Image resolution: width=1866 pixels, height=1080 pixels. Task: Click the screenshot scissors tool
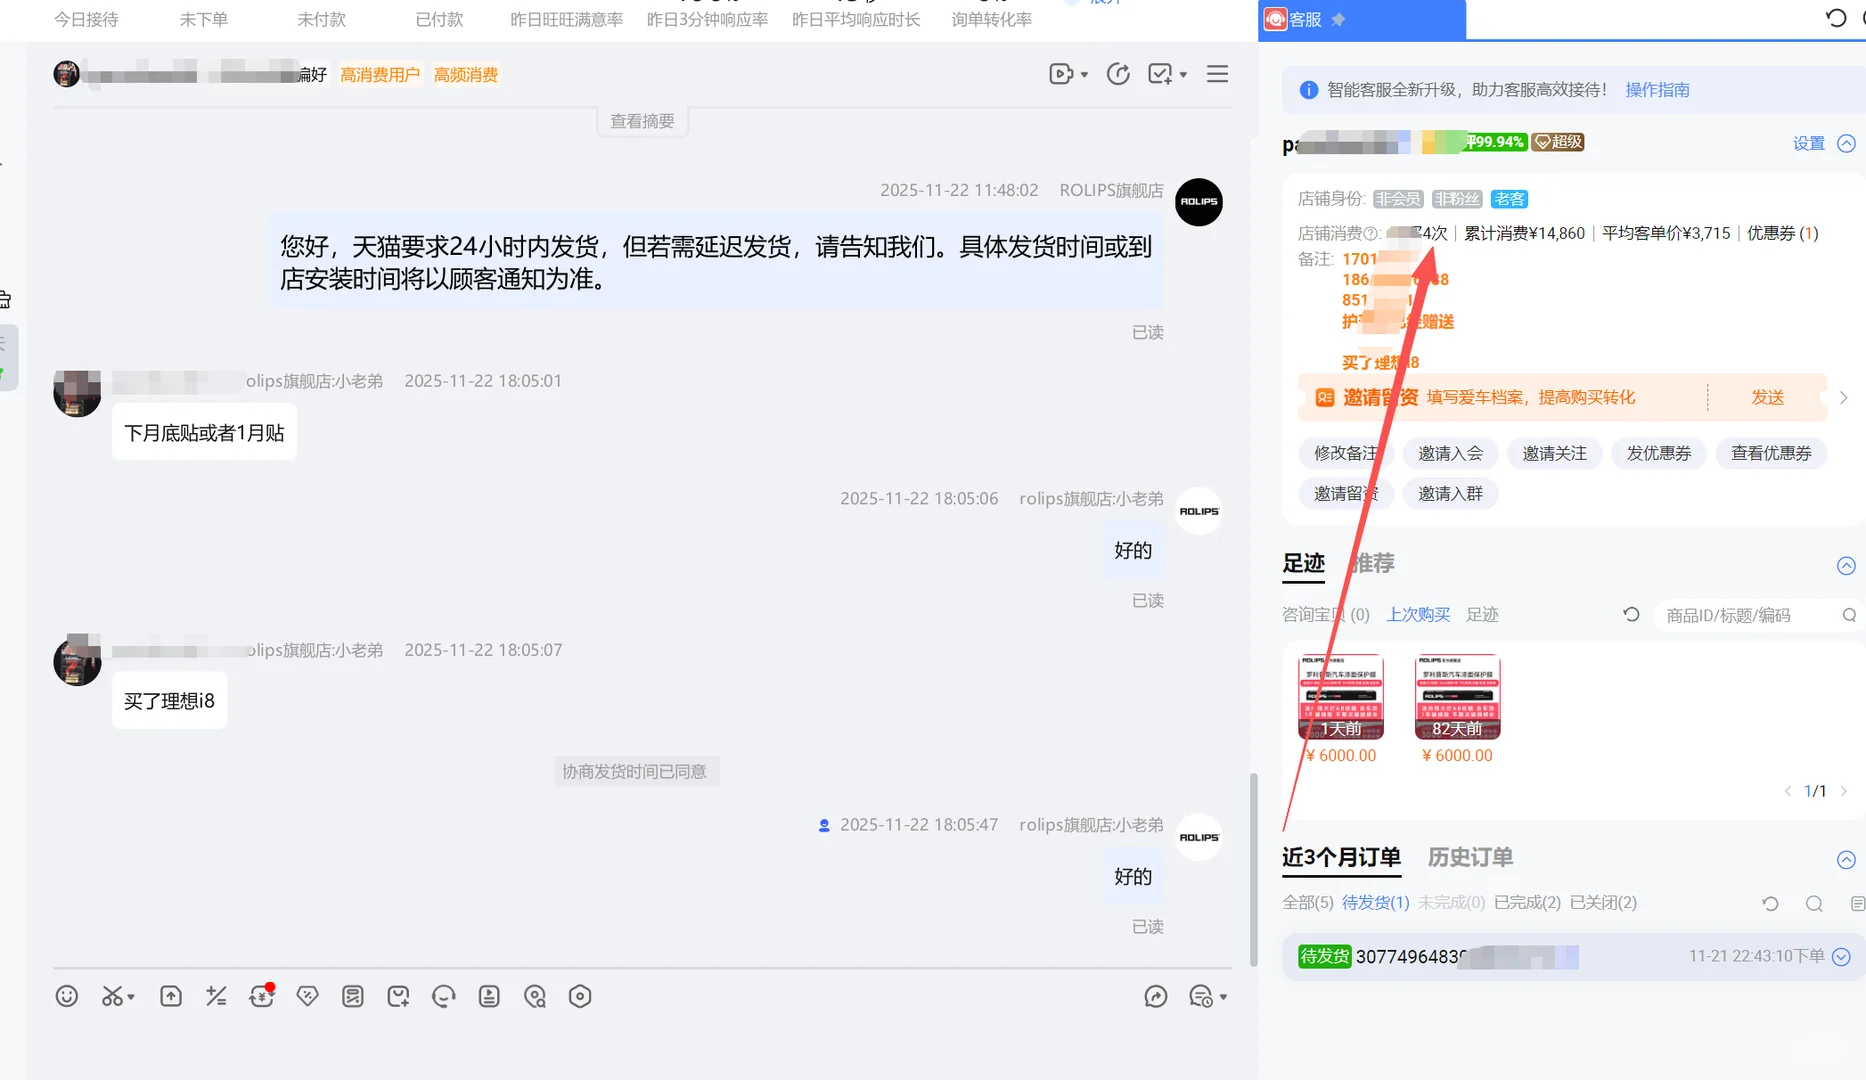[x=112, y=996]
